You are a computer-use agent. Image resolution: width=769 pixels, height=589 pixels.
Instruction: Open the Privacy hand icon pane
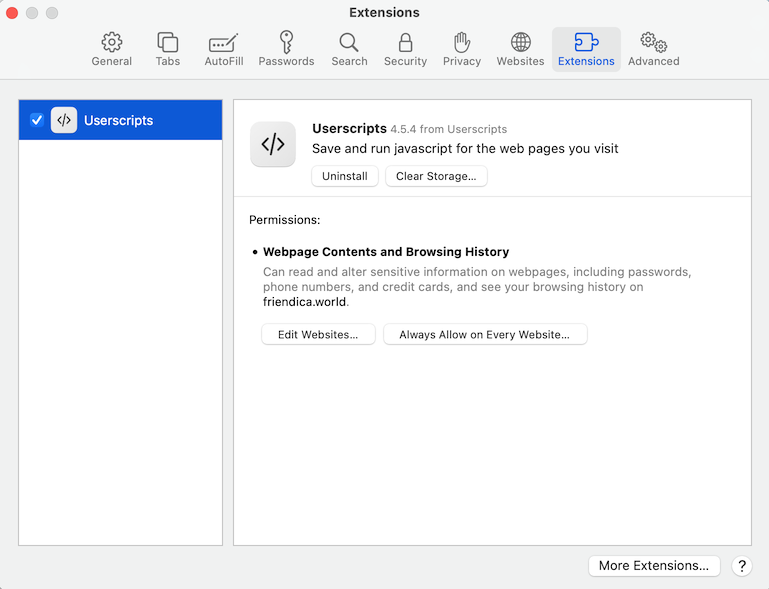pyautogui.click(x=461, y=50)
